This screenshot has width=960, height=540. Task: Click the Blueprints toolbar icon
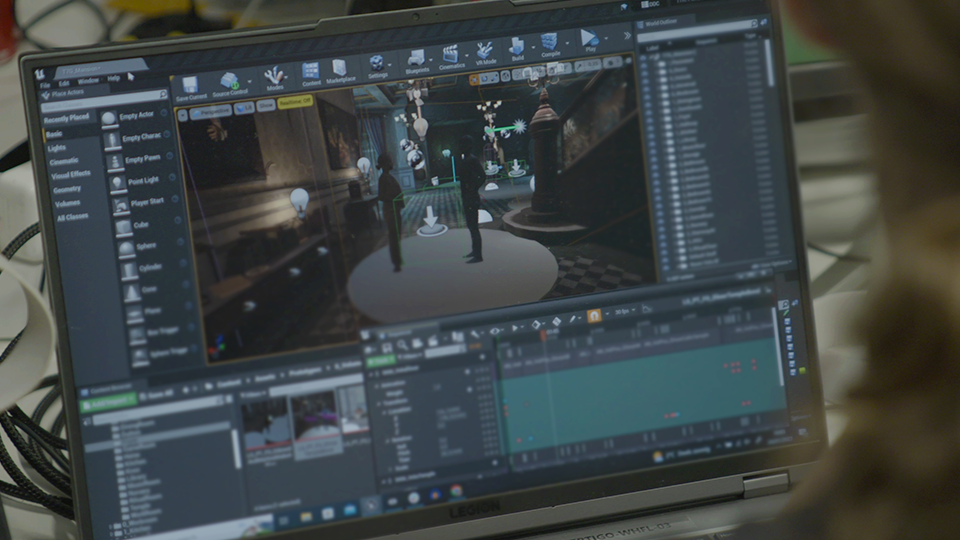pos(416,59)
